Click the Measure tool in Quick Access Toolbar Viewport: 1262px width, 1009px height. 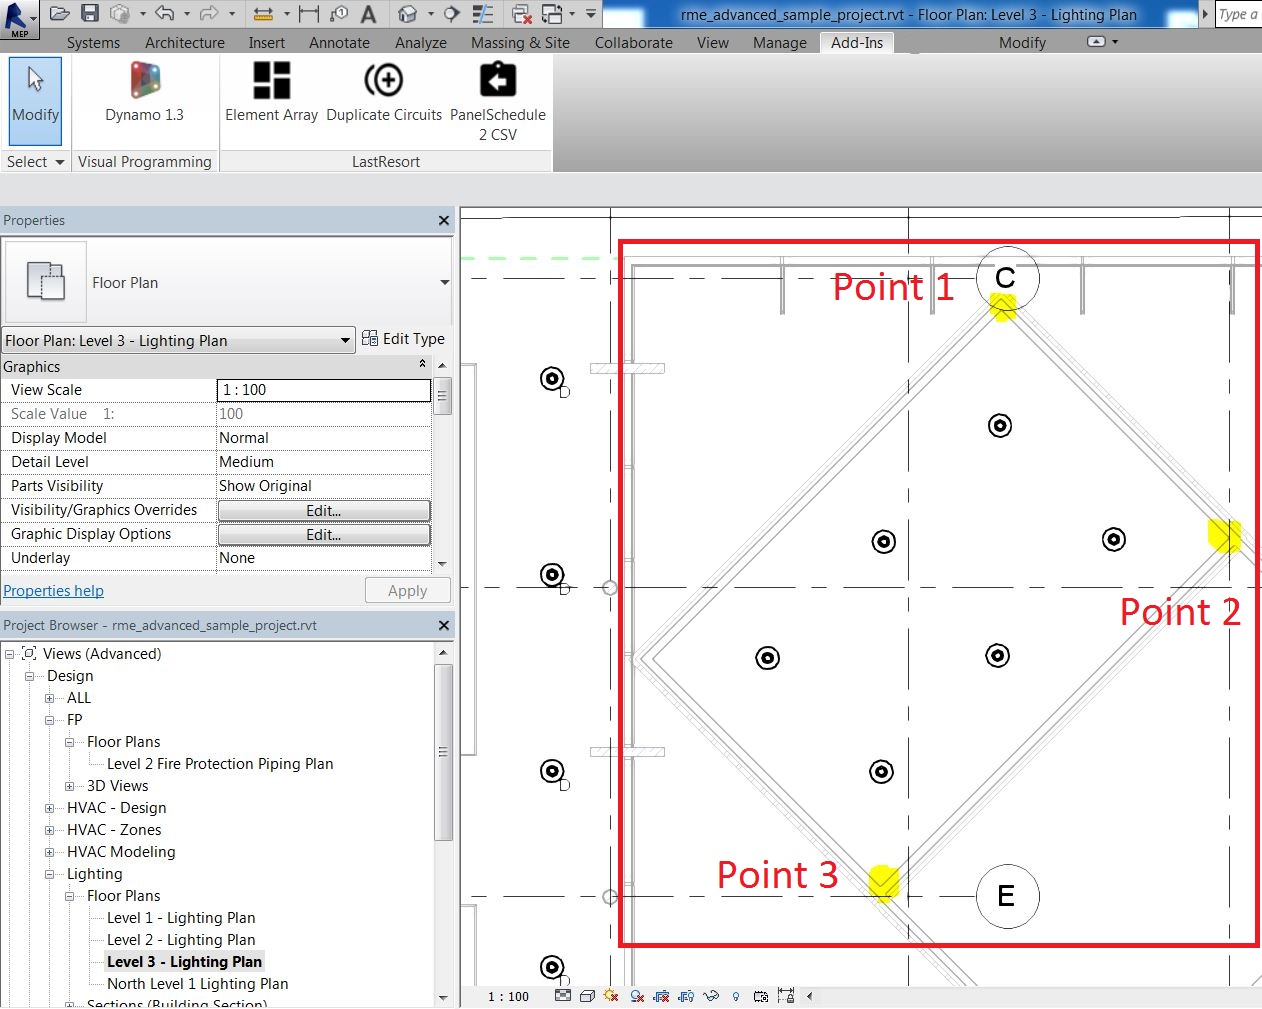tap(262, 14)
